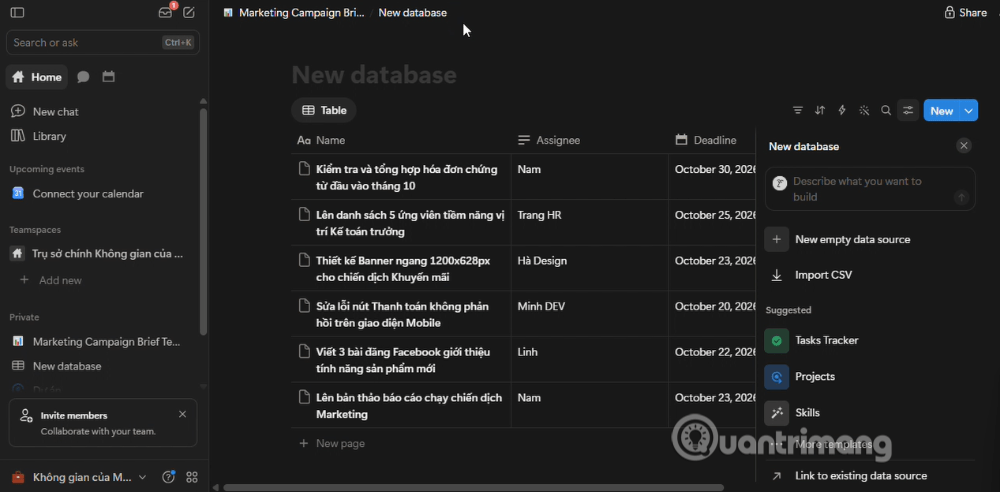This screenshot has height=492, width=1000.
Task: Open help question mark icon
Action: coord(168,477)
